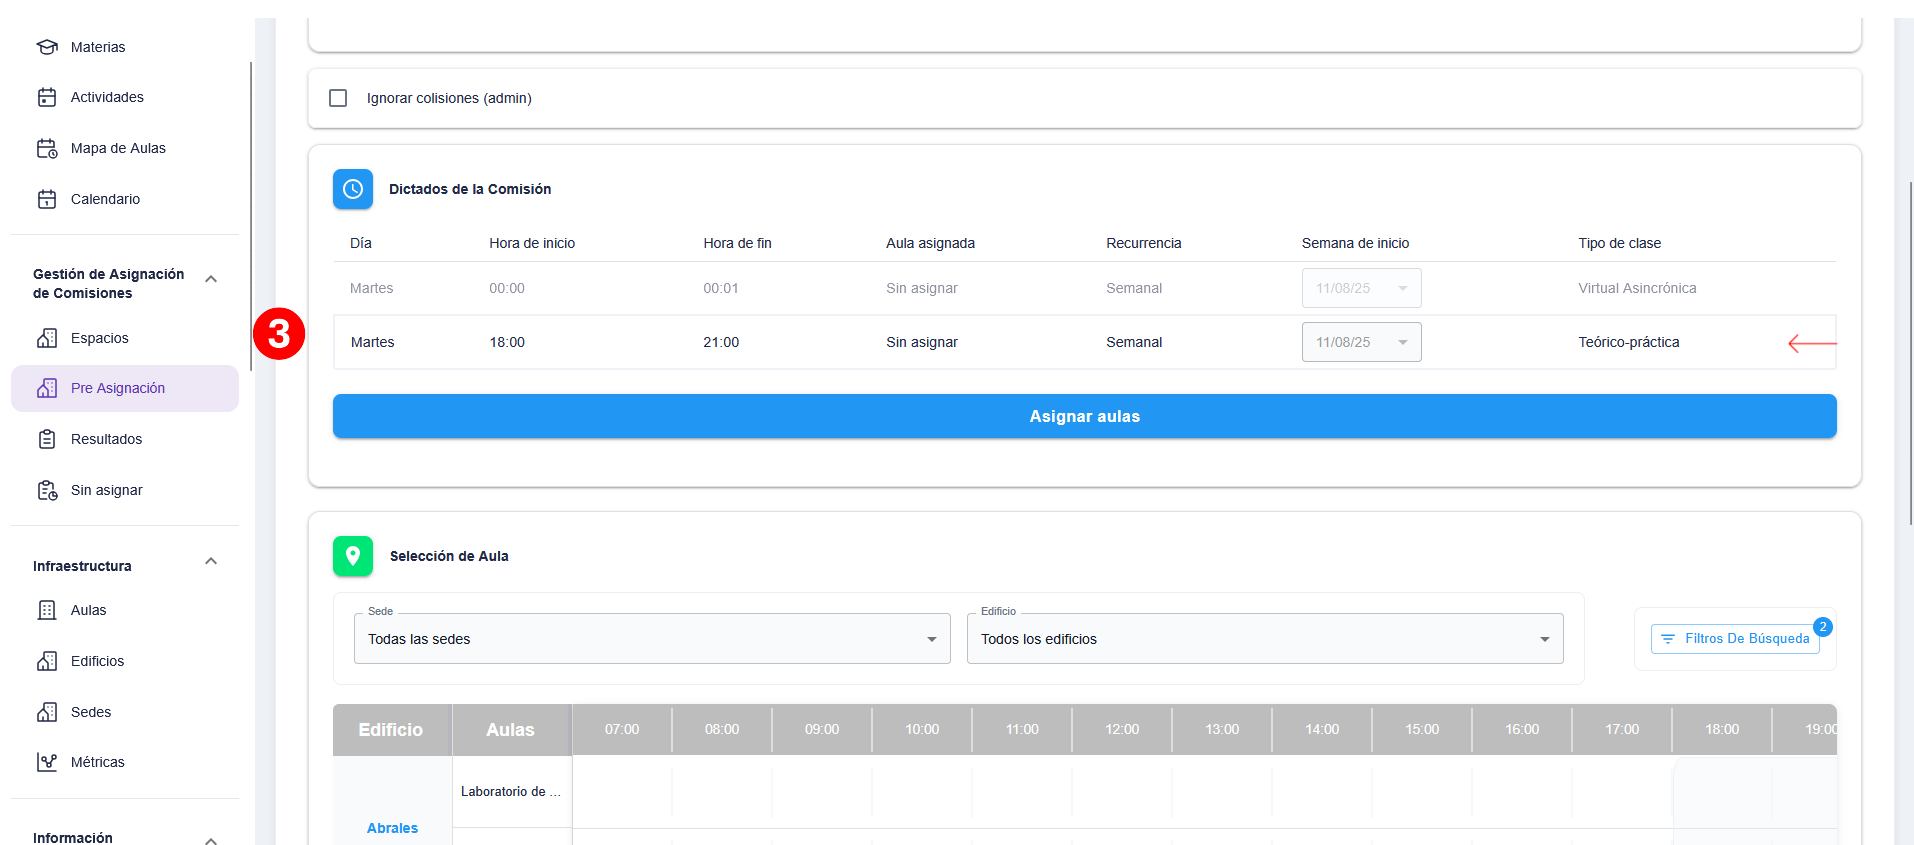Viewport: 1914px width, 845px height.
Task: Click the Resultados clipboard icon
Action: point(47,439)
